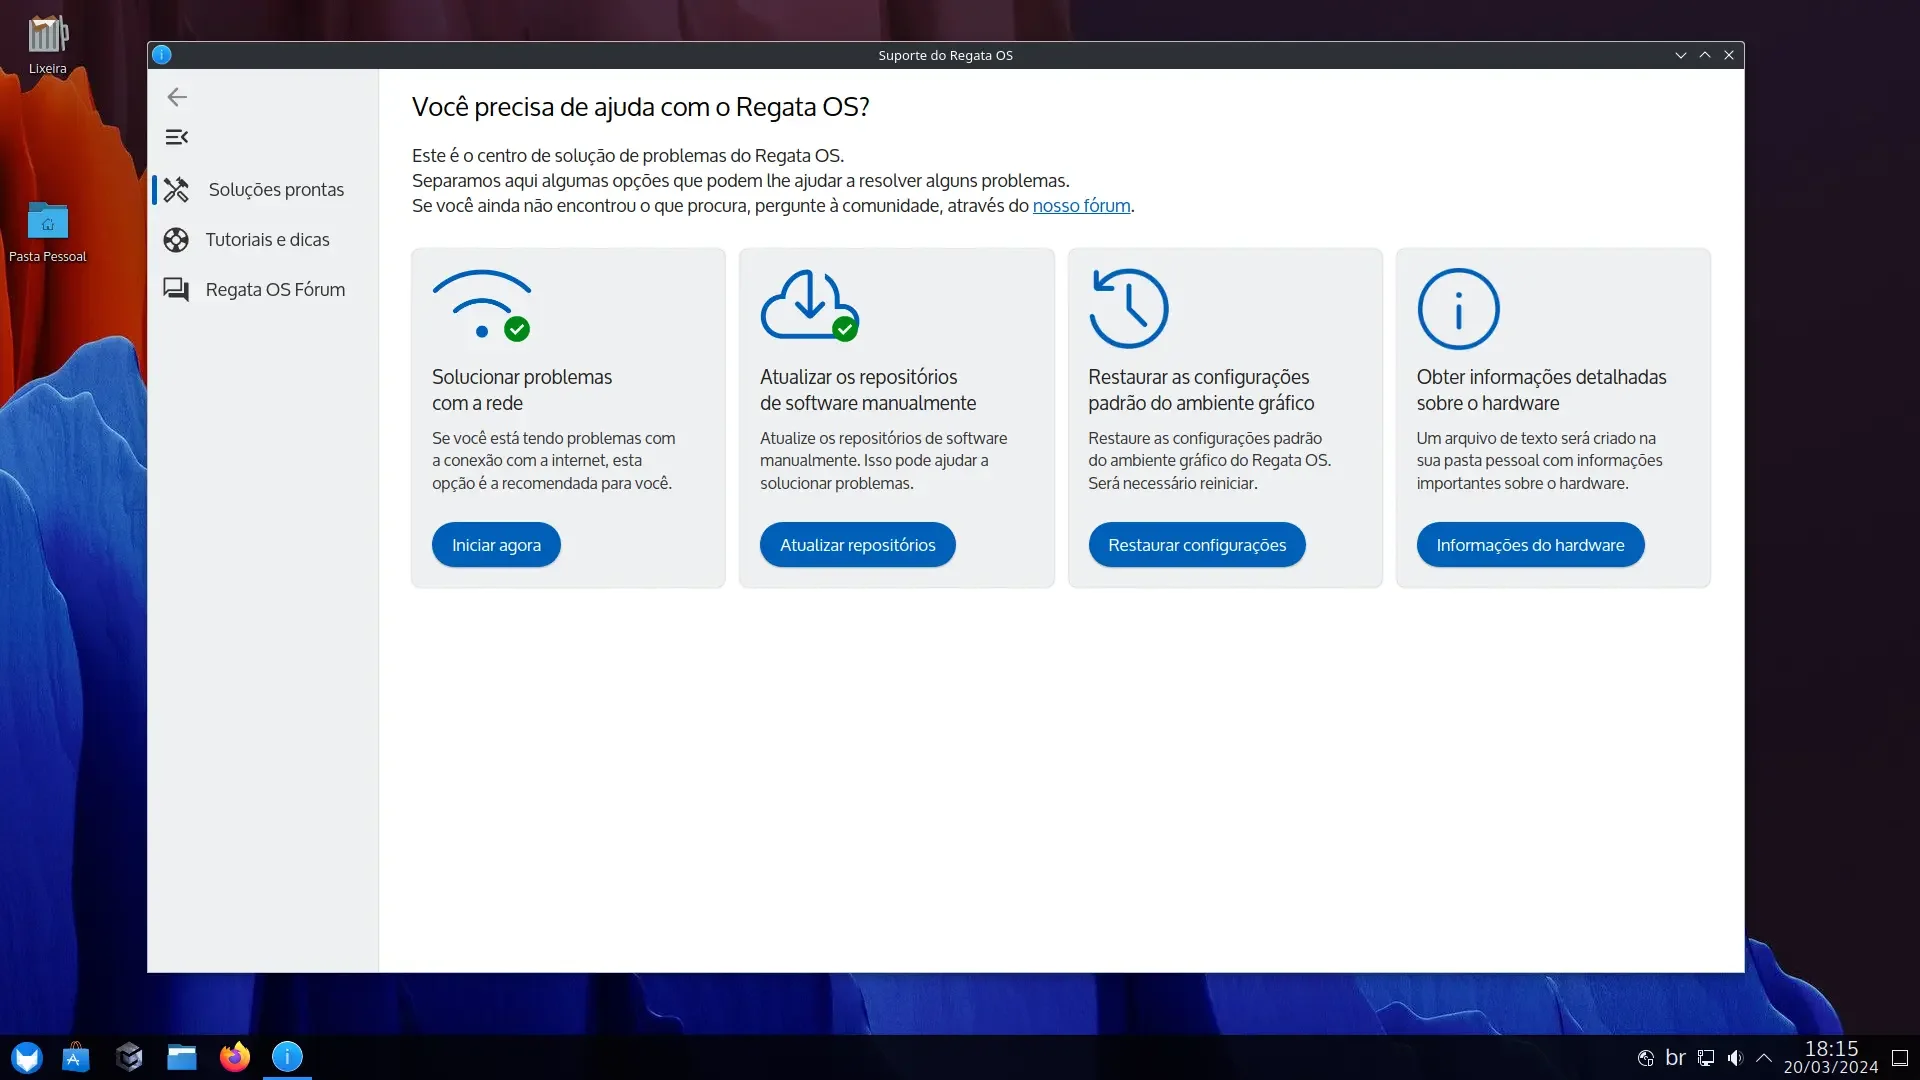Click the back arrow in sidebar
The height and width of the screenshot is (1080, 1920).
(177, 97)
